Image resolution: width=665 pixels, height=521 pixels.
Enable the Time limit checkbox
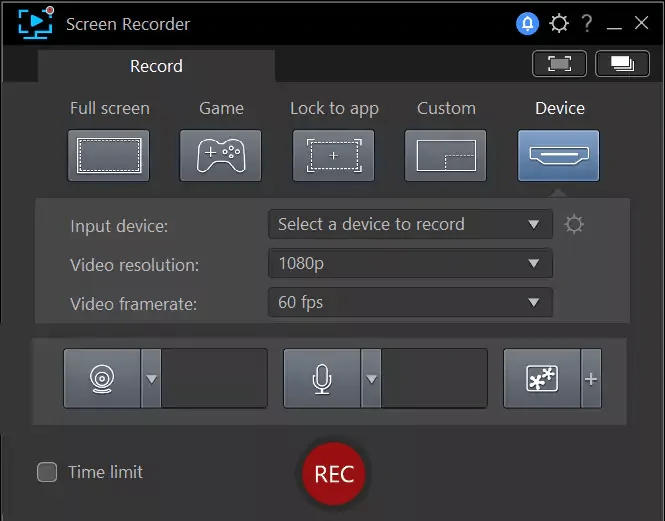[x=47, y=472]
